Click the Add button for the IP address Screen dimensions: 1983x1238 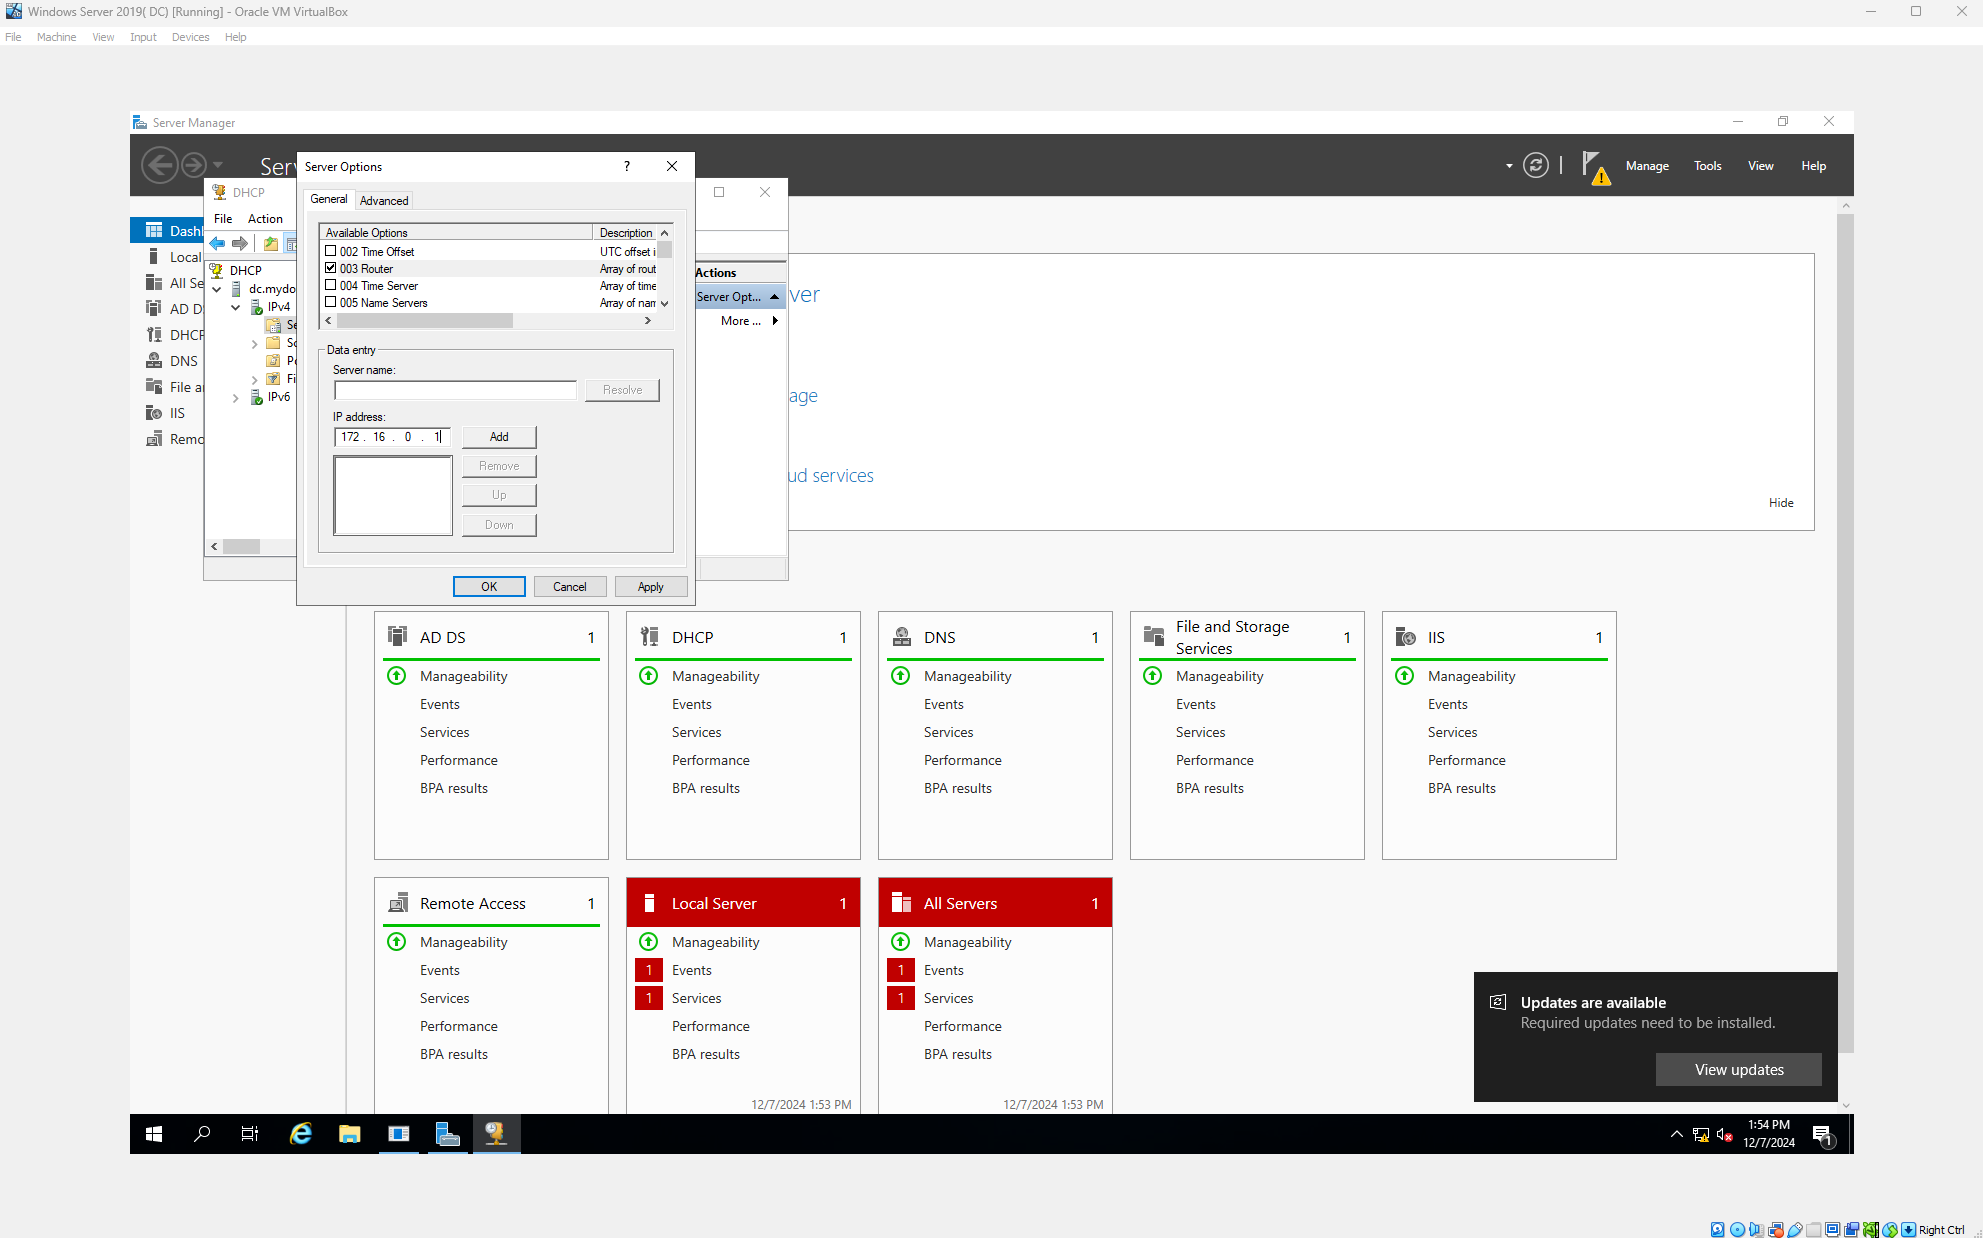(x=499, y=437)
